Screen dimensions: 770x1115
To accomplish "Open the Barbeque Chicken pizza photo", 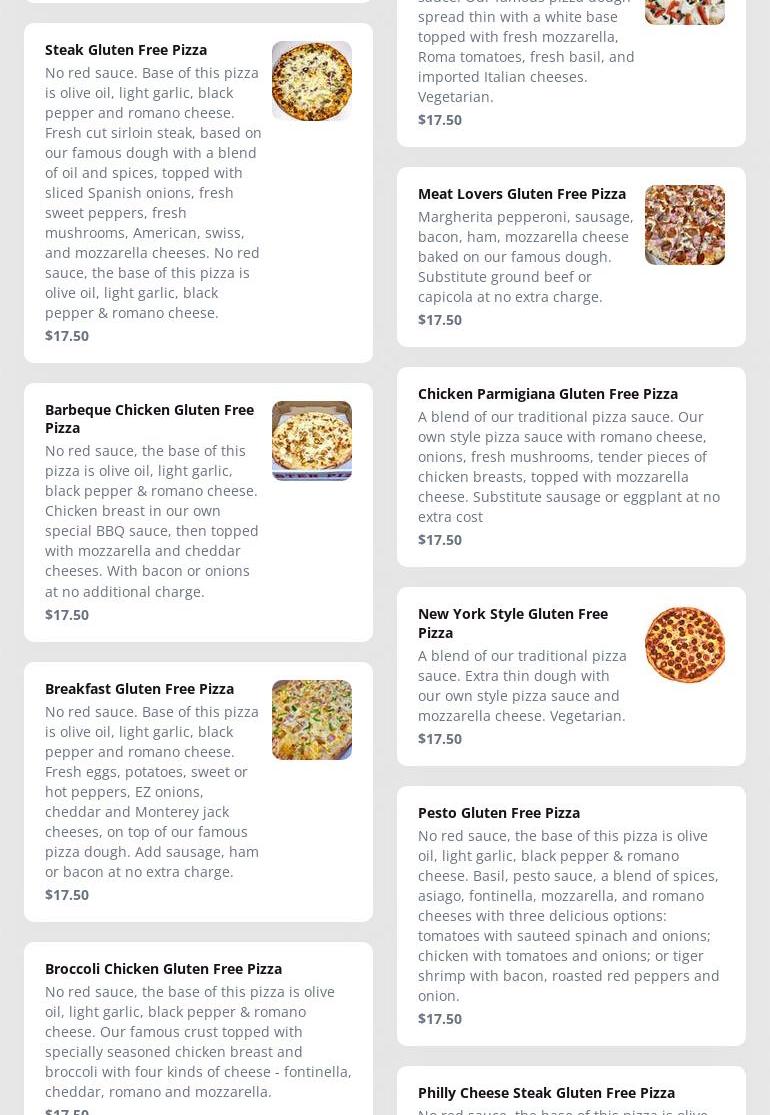I will 311,441.
